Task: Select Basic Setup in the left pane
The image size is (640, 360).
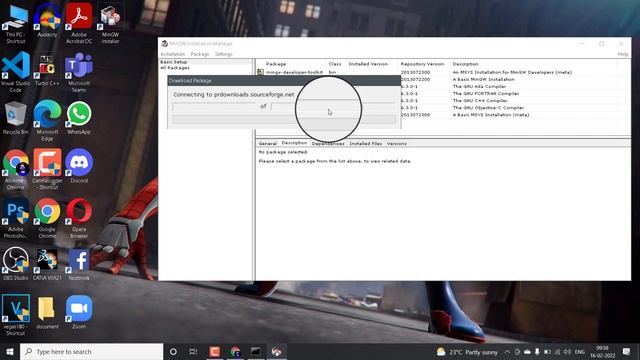Action: 174,62
